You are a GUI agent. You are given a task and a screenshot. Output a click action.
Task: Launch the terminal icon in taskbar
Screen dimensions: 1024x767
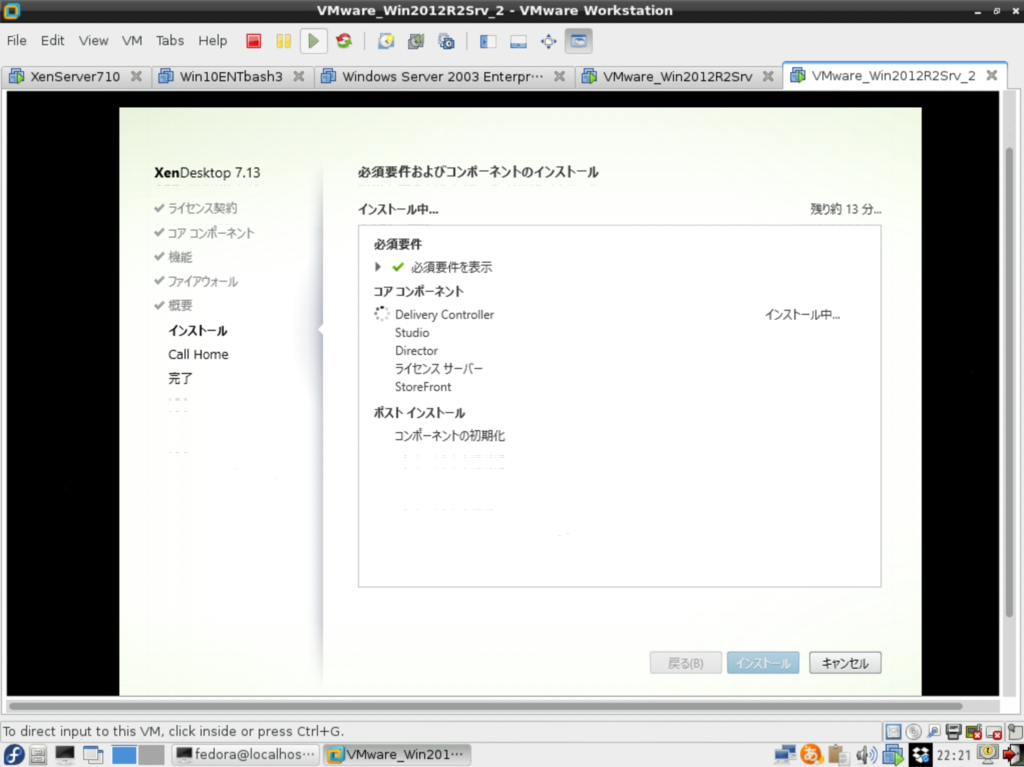(x=65, y=755)
